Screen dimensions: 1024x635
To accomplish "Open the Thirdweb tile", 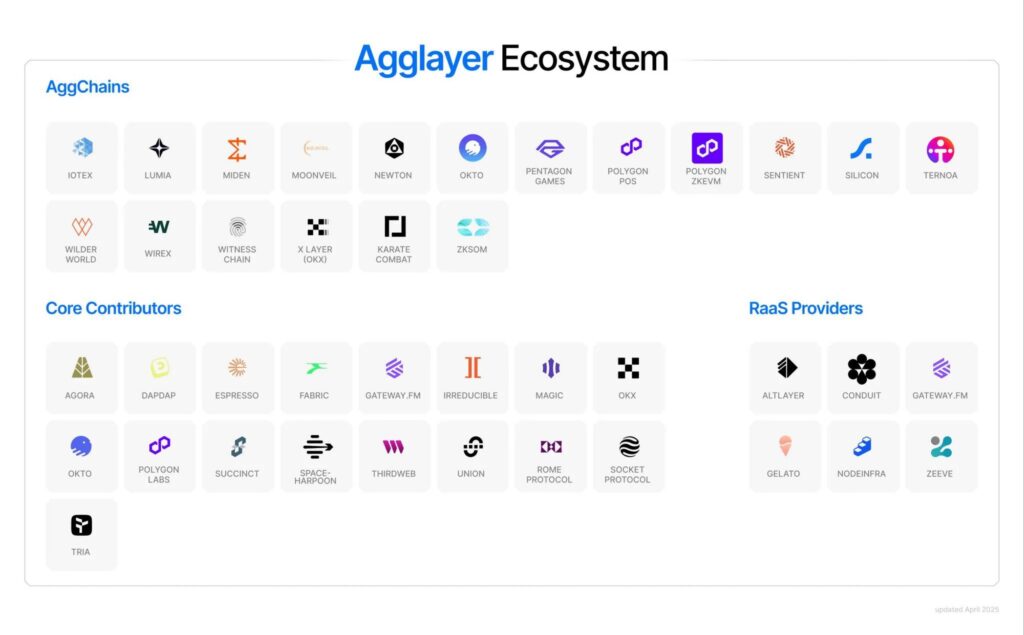I will tap(394, 456).
